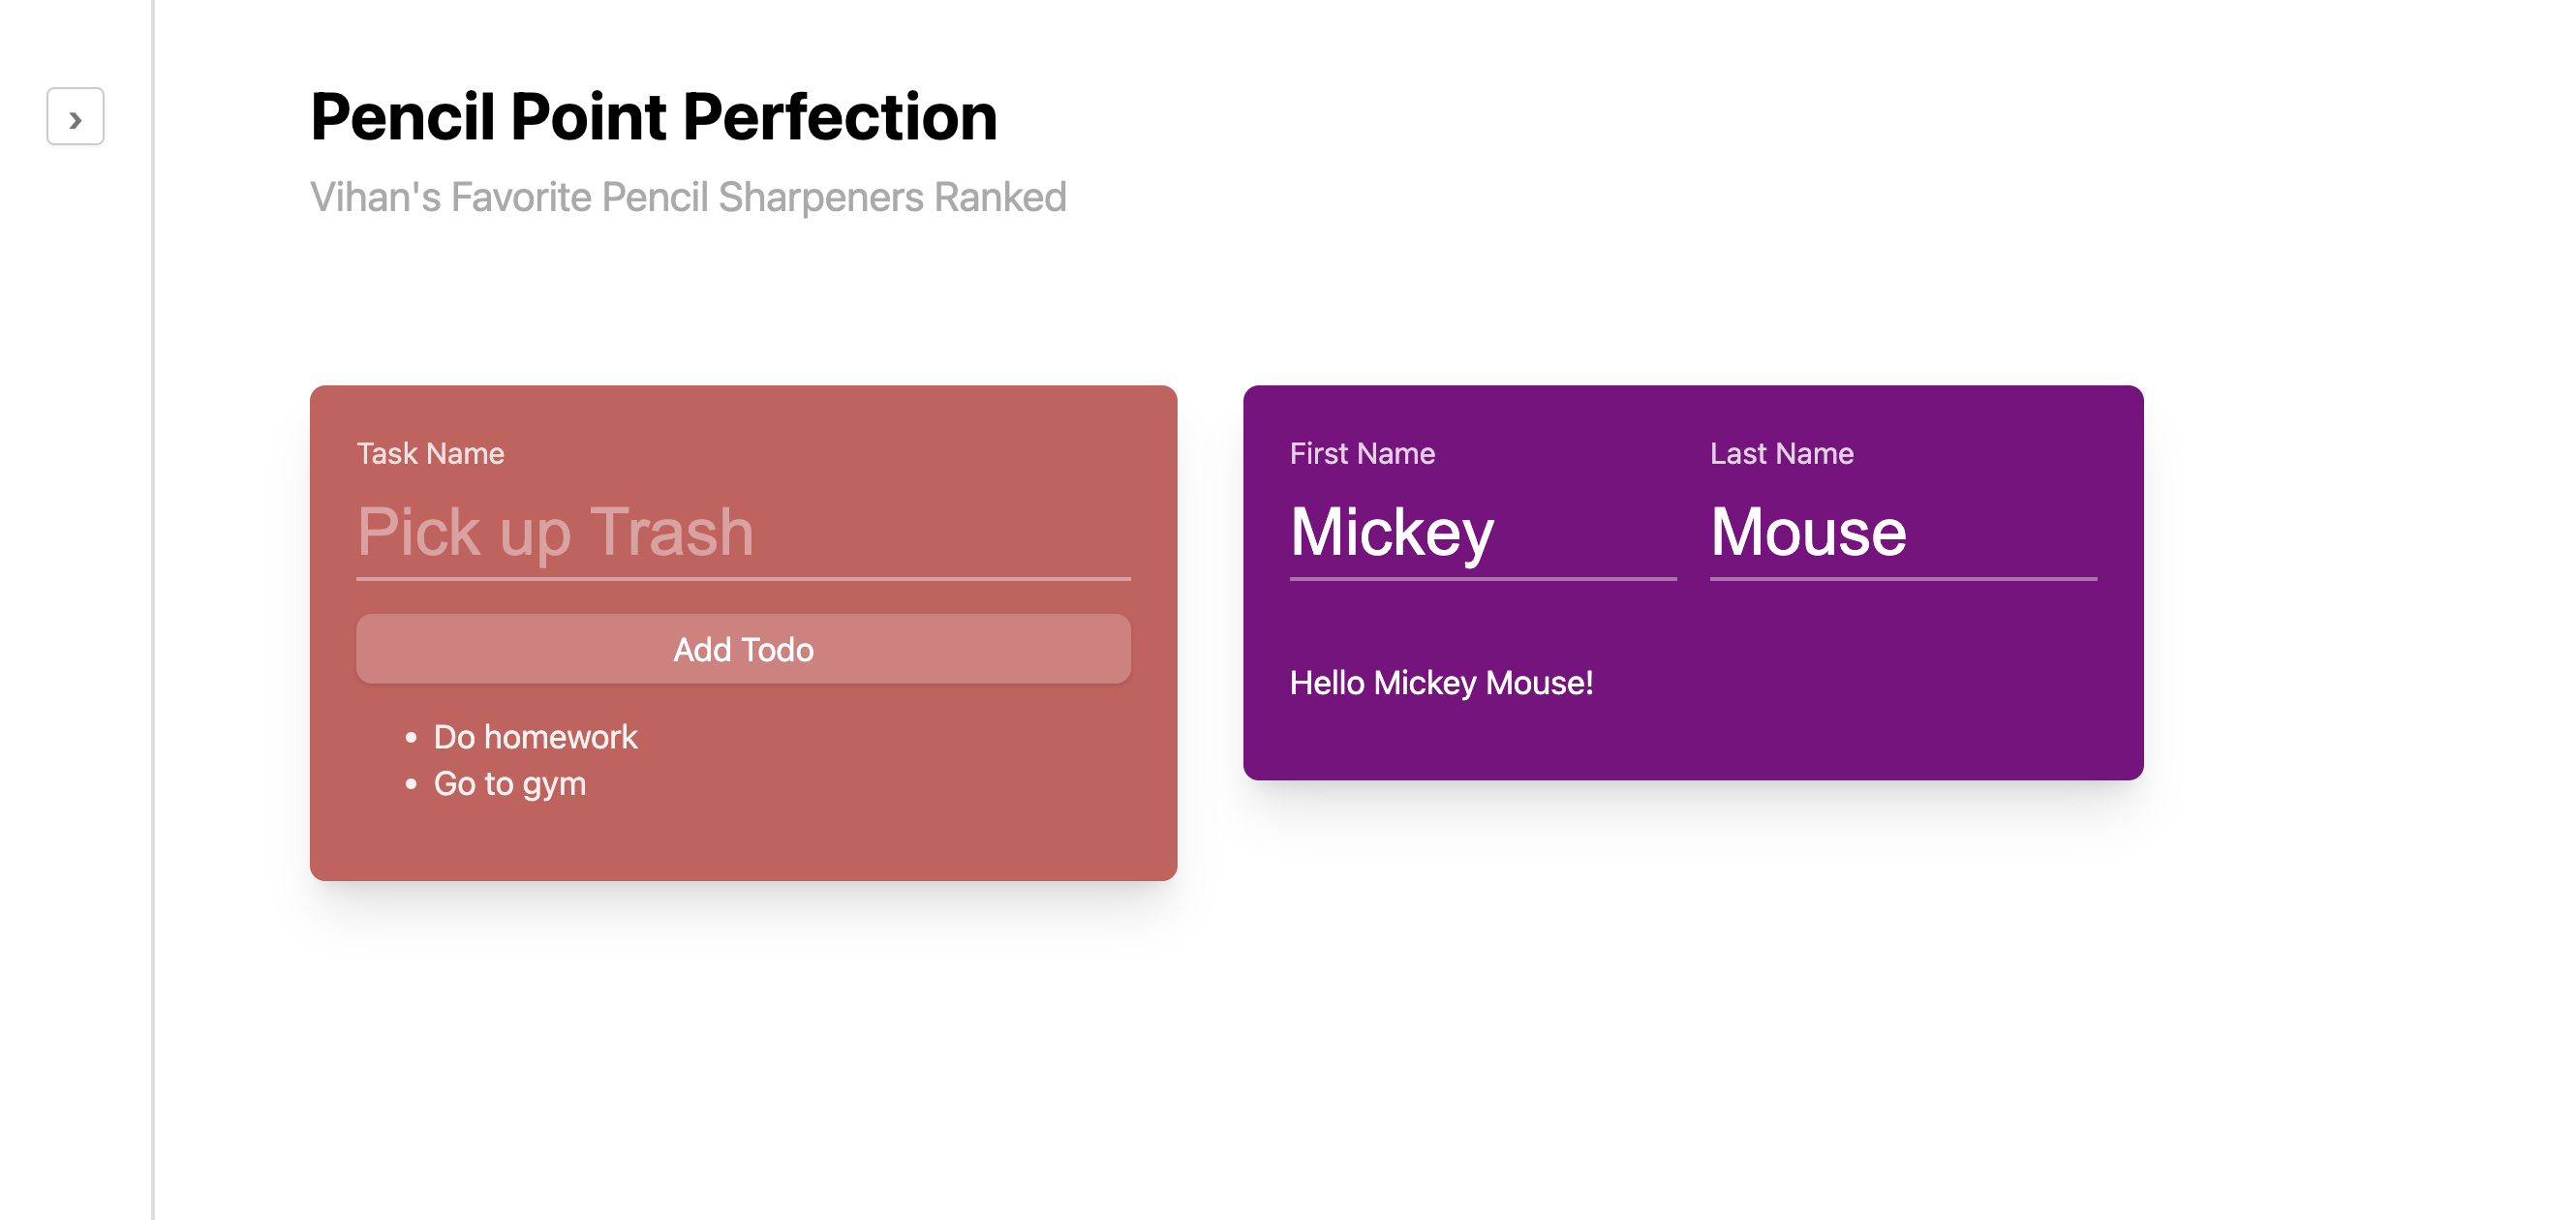Click the Add Todo button

tap(743, 649)
